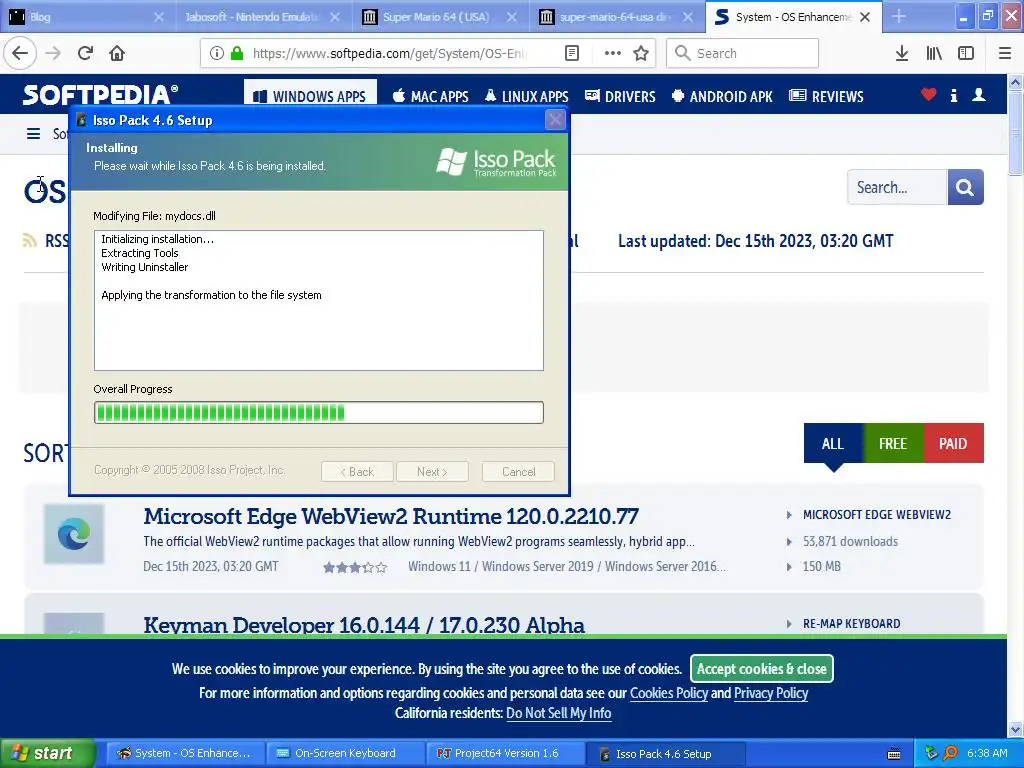The image size is (1024, 768).
Task: Click the Firefox Search input box
Action: coord(743,53)
